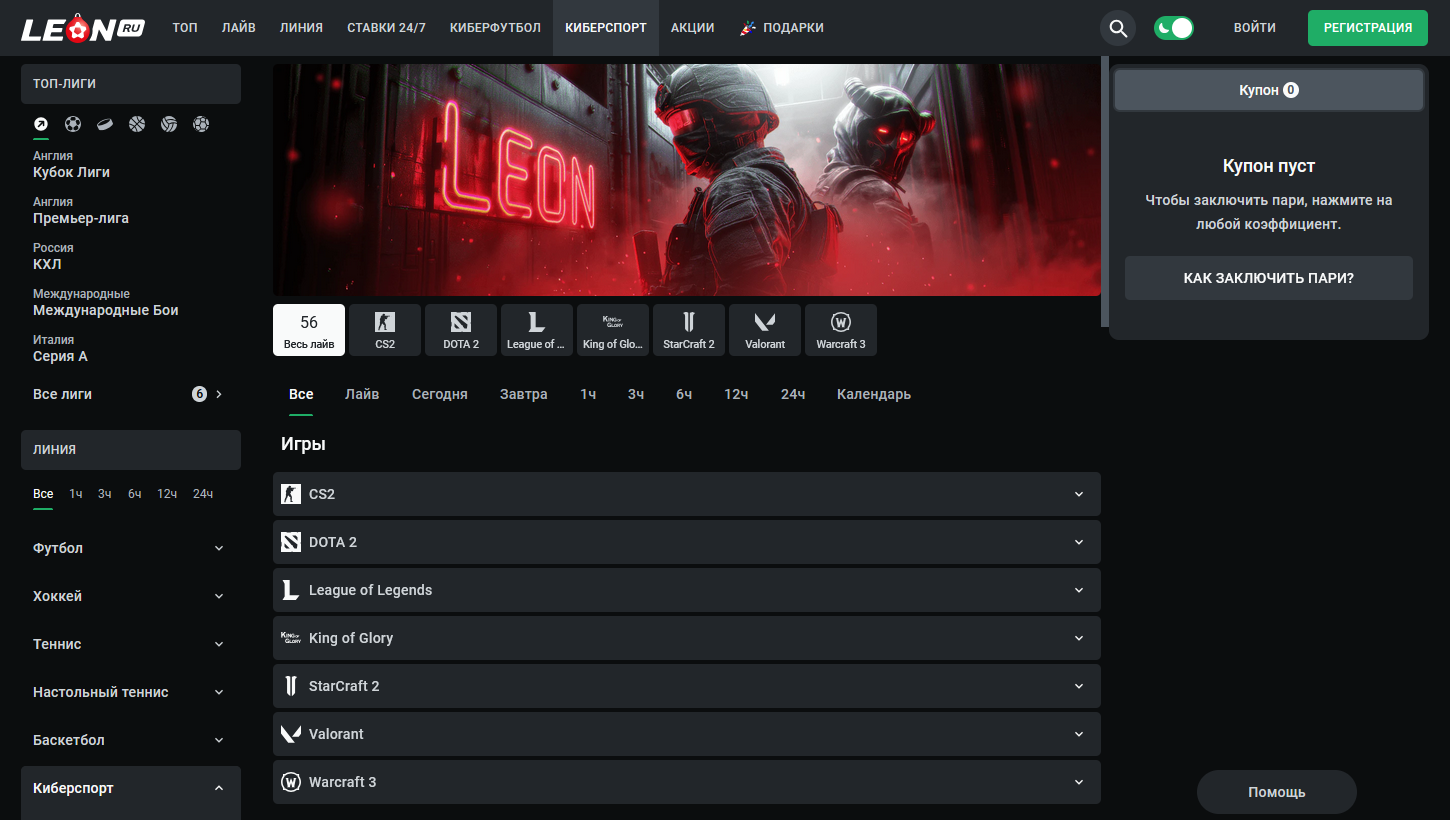Click the StarCraft 2 logo in Игры list
Viewport: 1450px width, 820px height.
click(291, 686)
